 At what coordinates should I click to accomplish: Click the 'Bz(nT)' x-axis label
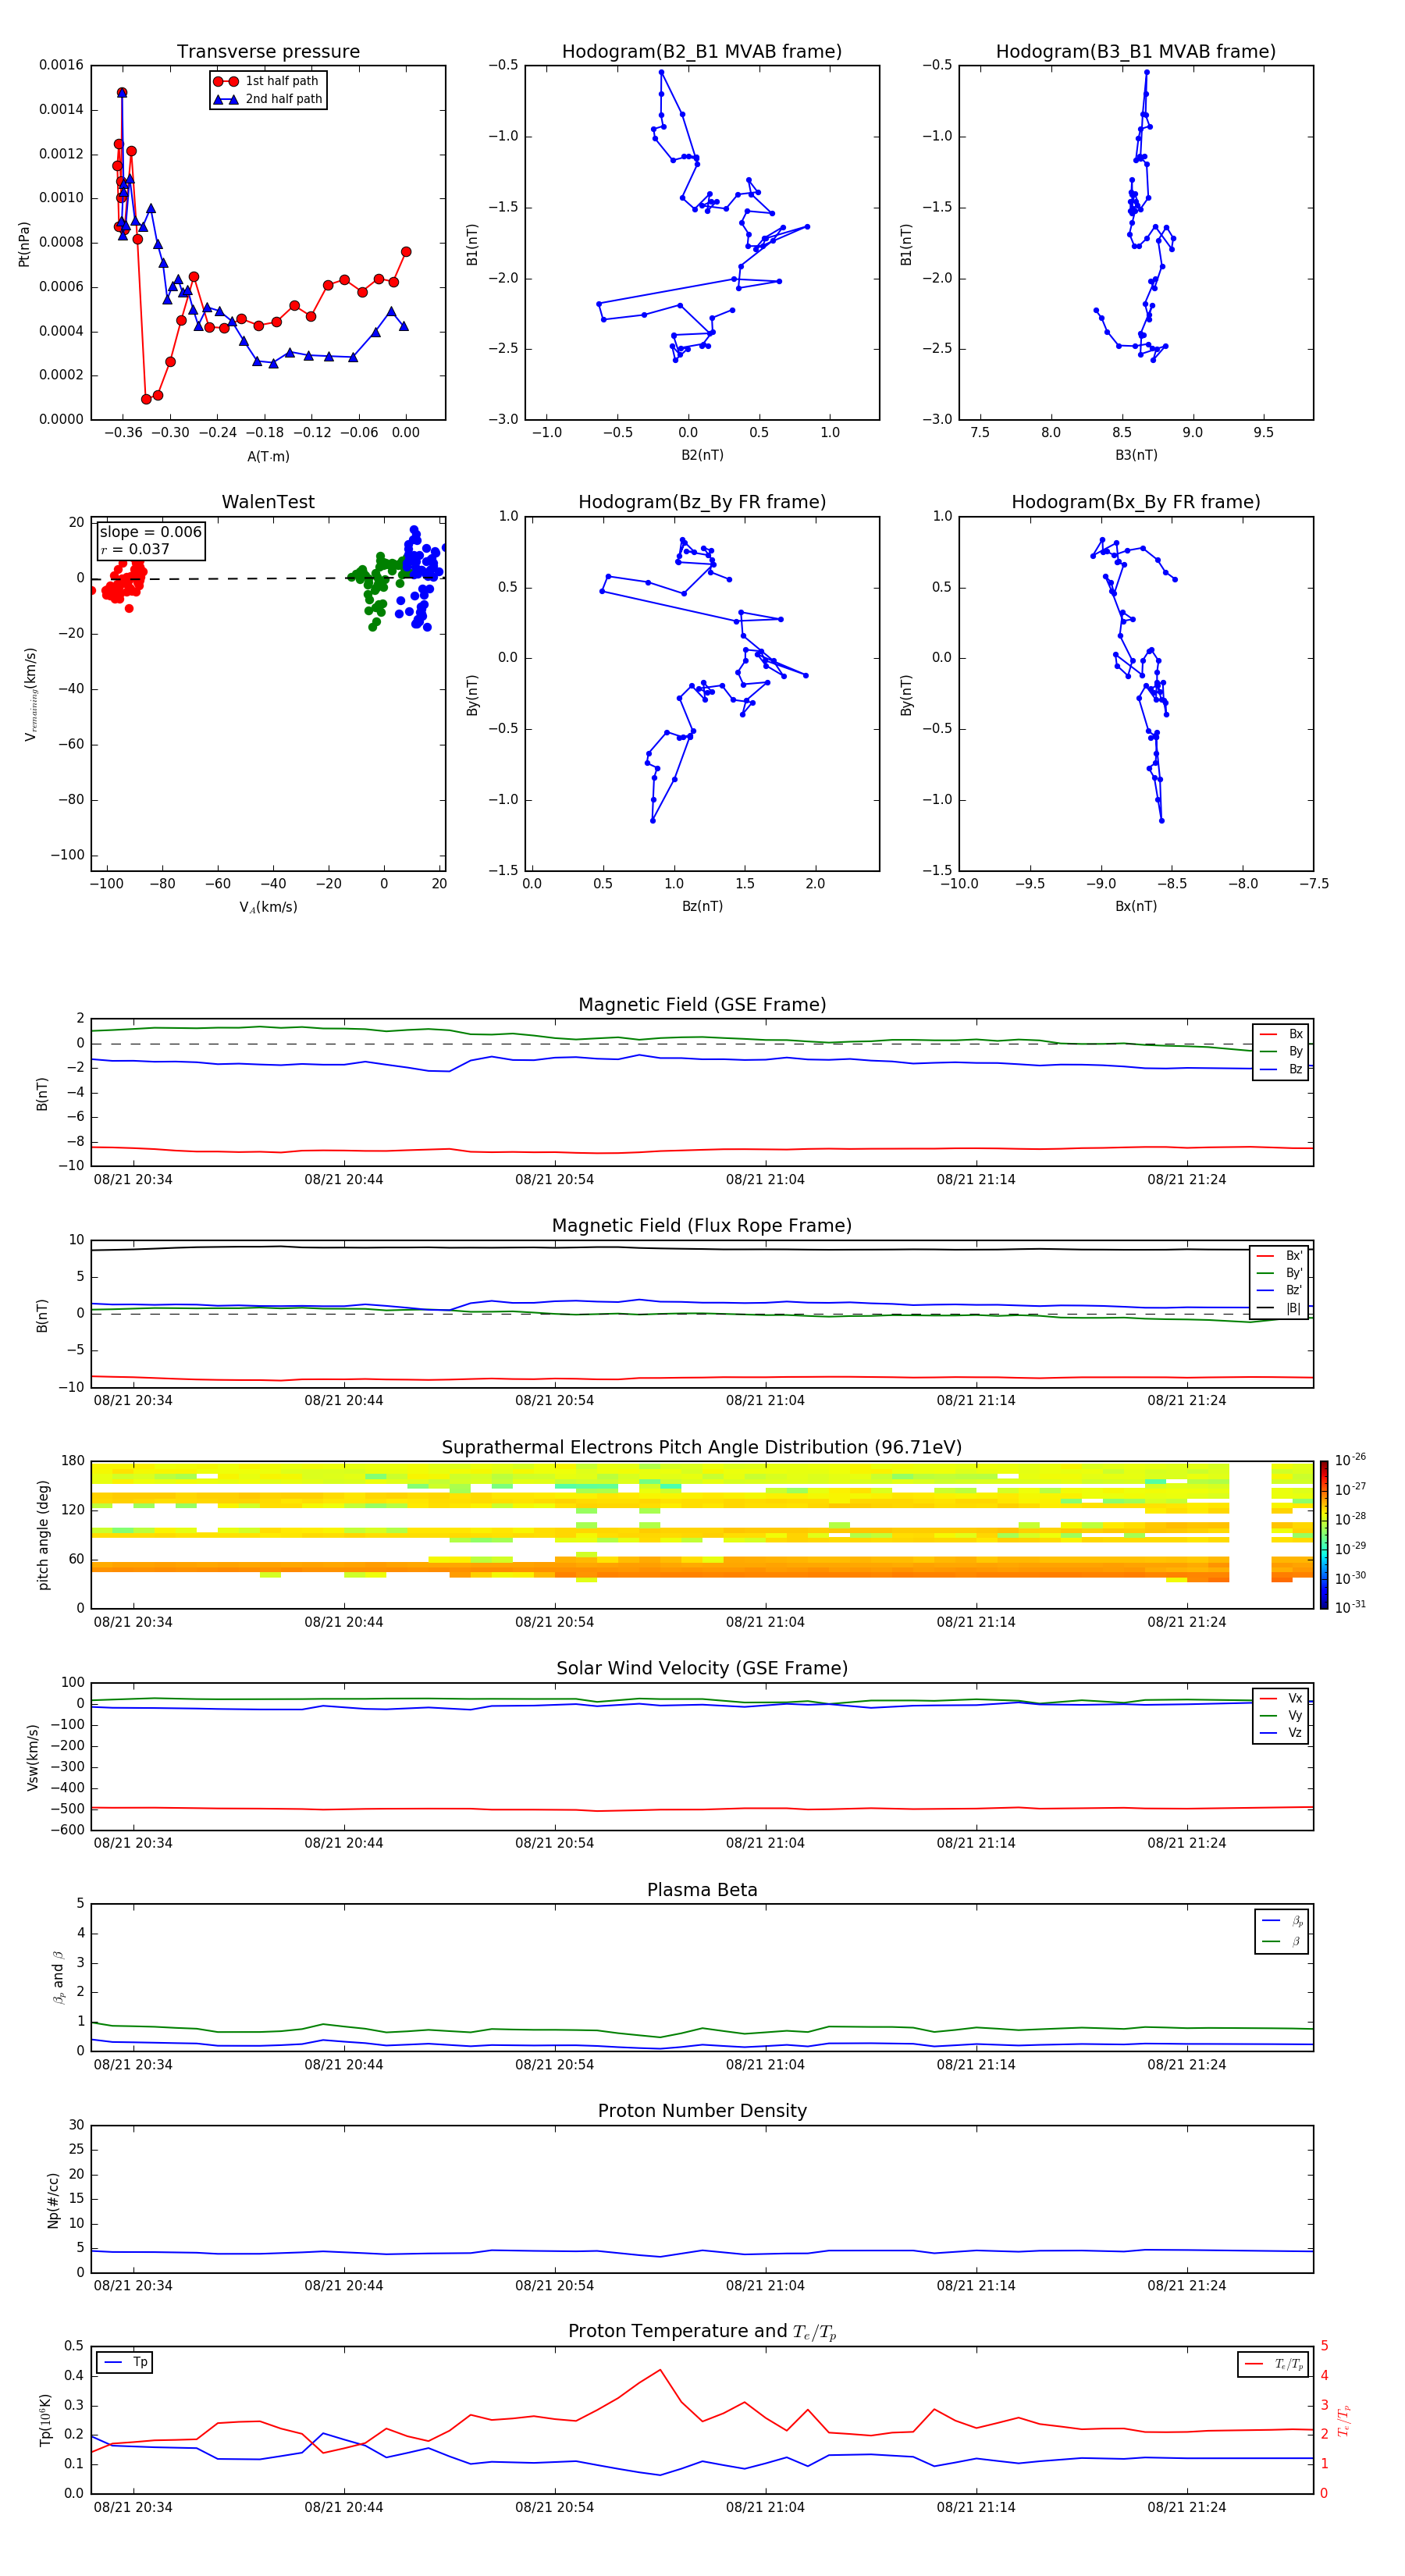click(x=702, y=906)
